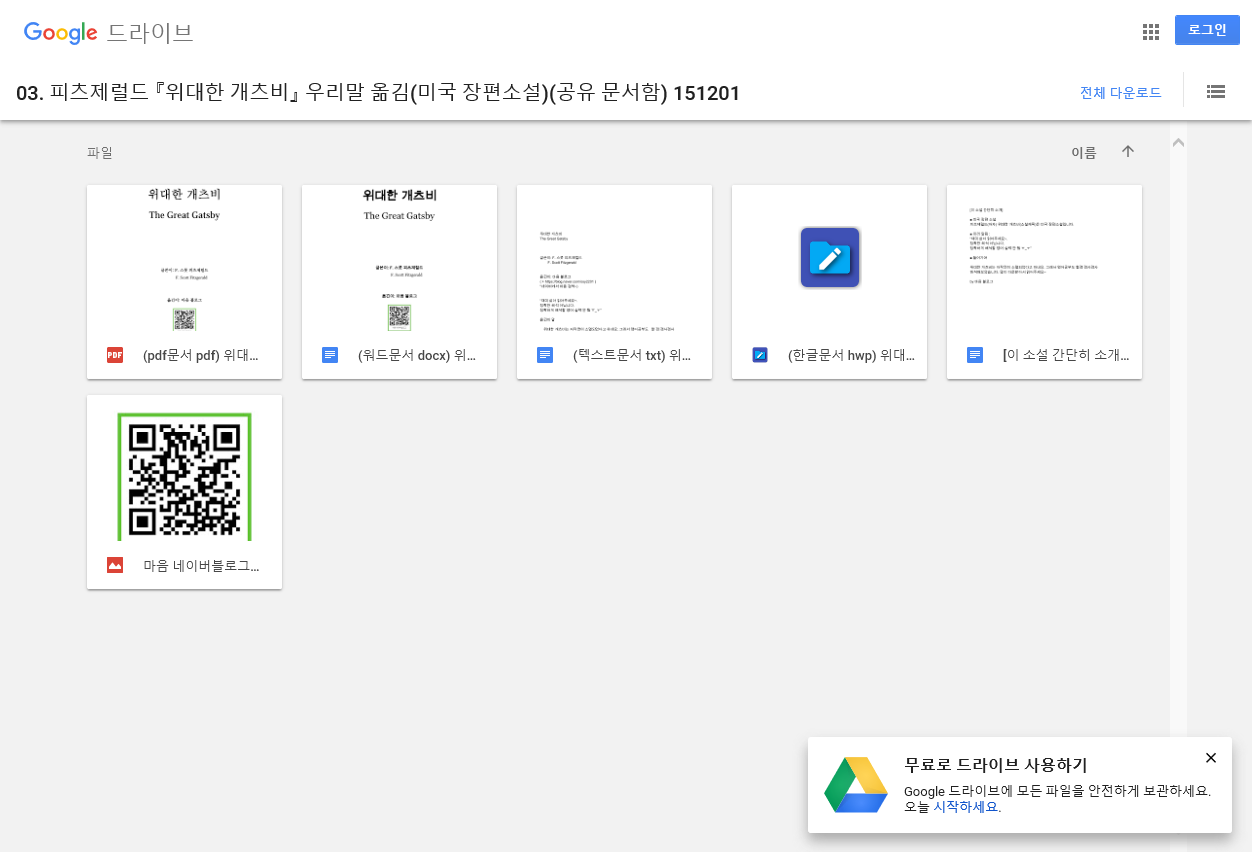Select the (워드문서 docx) 위 file name
The width and height of the screenshot is (1252, 852).
click(x=417, y=355)
